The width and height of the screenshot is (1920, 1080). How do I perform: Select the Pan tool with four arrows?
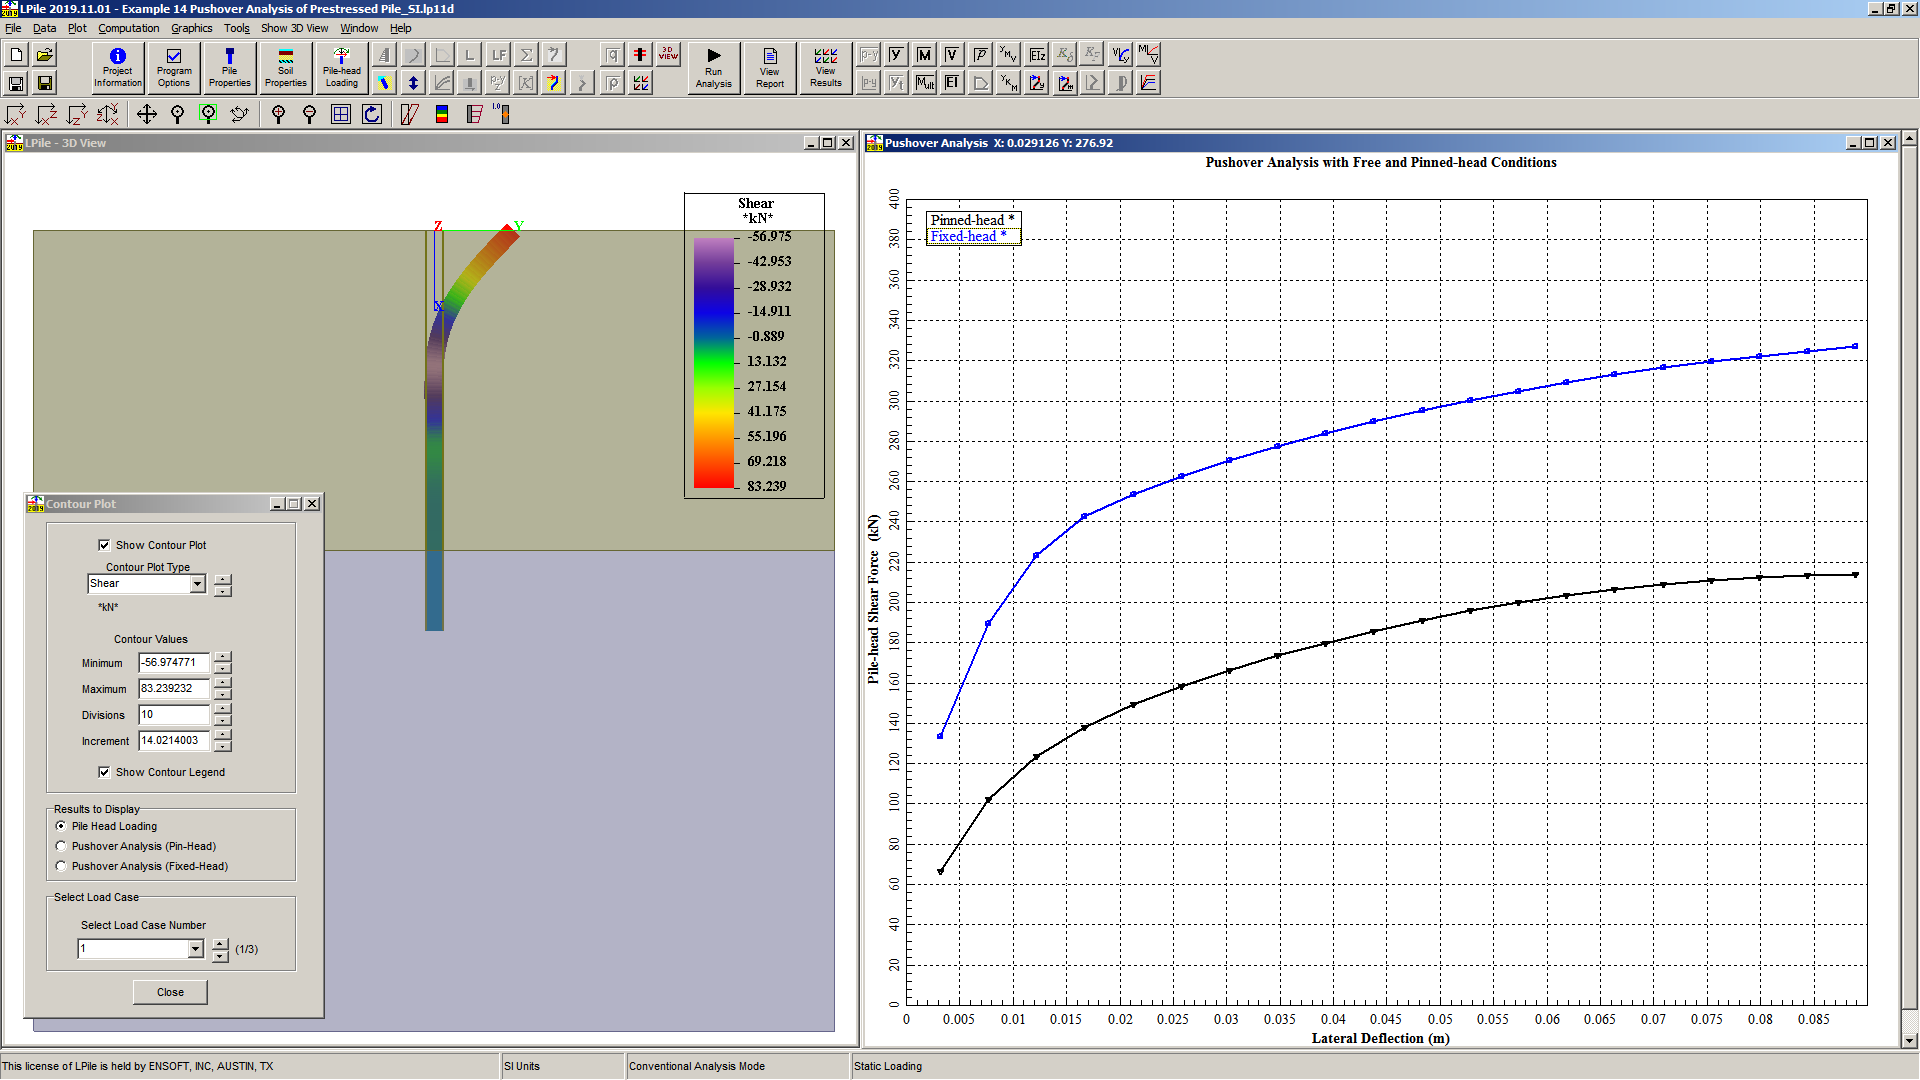point(147,114)
